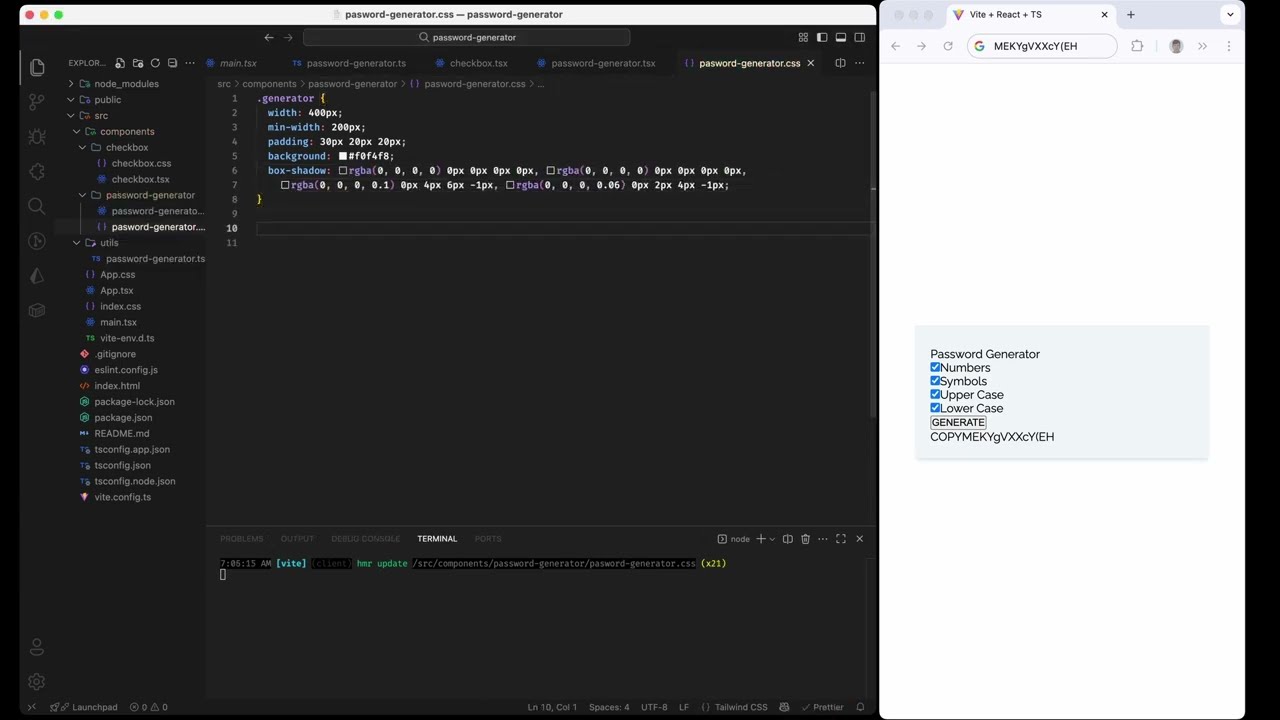
Task: Change language mode from Tailwind CSS
Action: [x=741, y=707]
